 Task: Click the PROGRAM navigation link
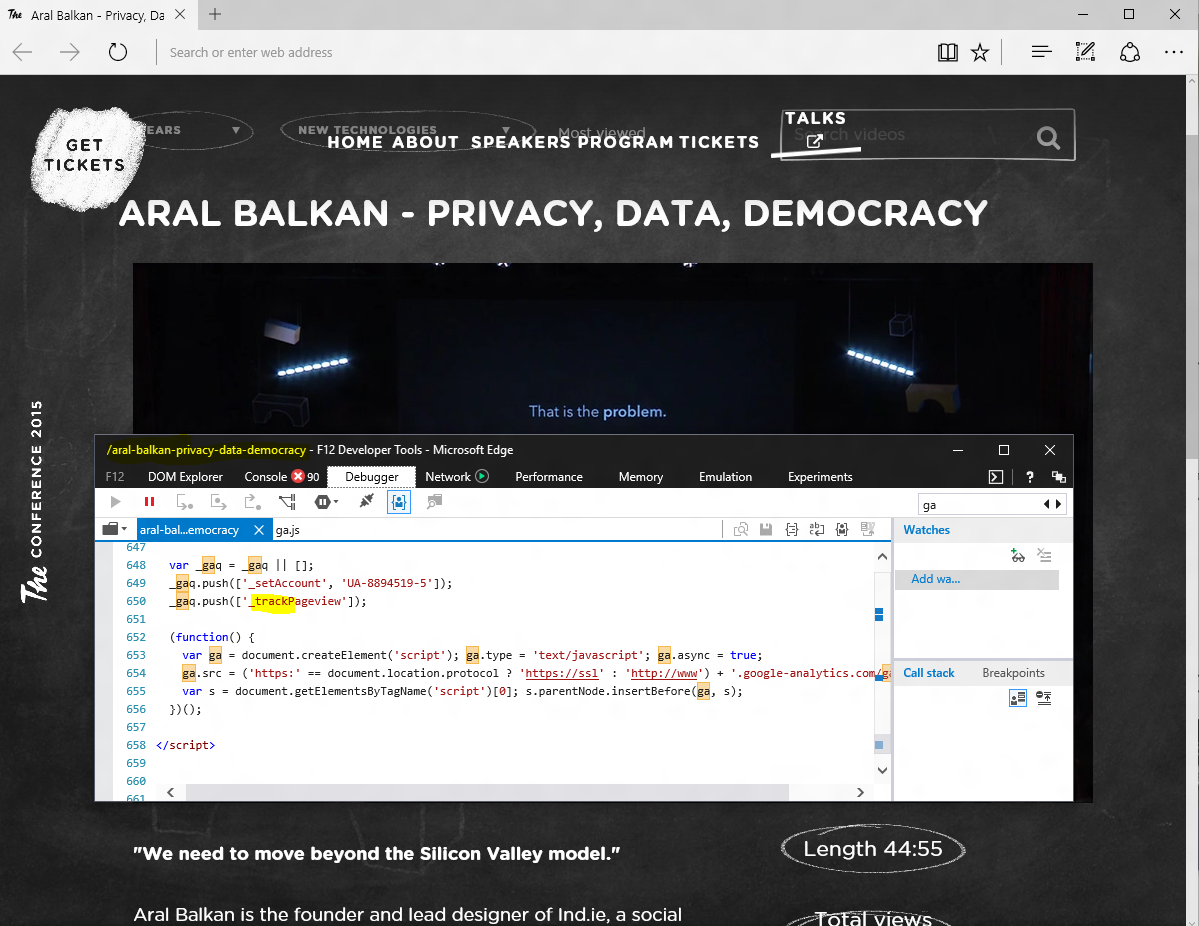(625, 142)
